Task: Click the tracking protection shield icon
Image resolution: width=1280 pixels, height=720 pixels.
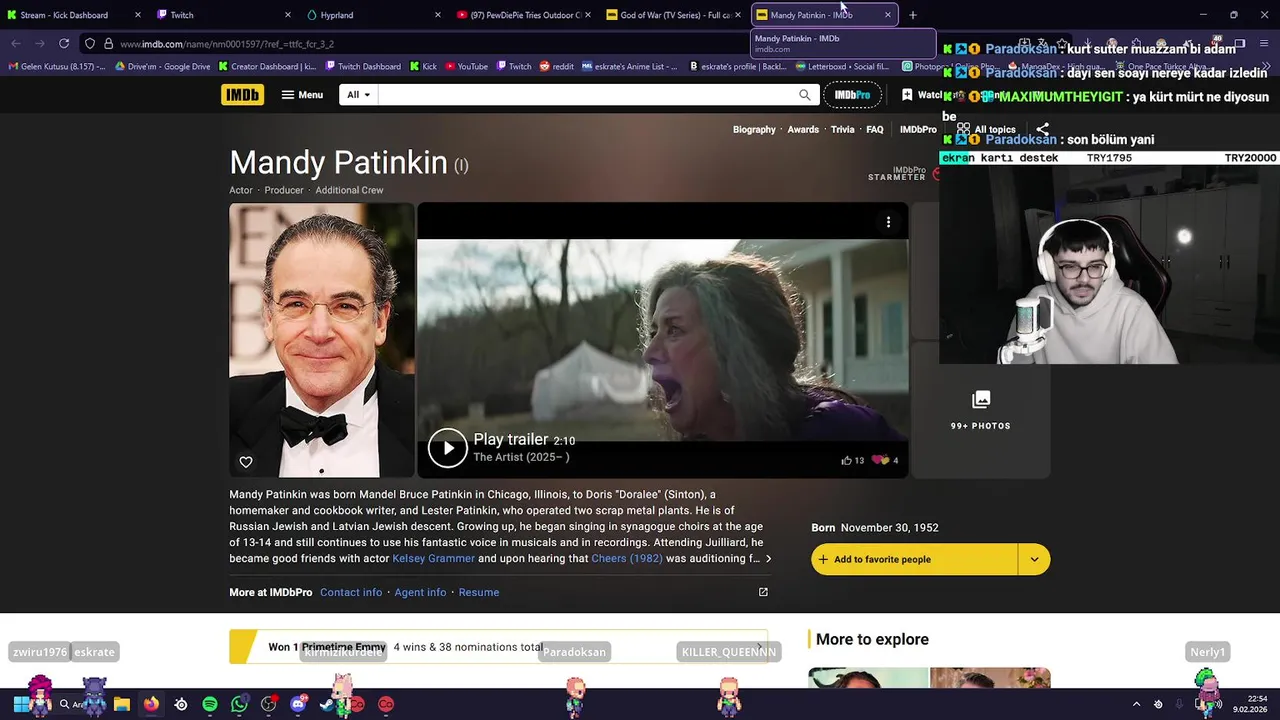Action: [x=89, y=44]
